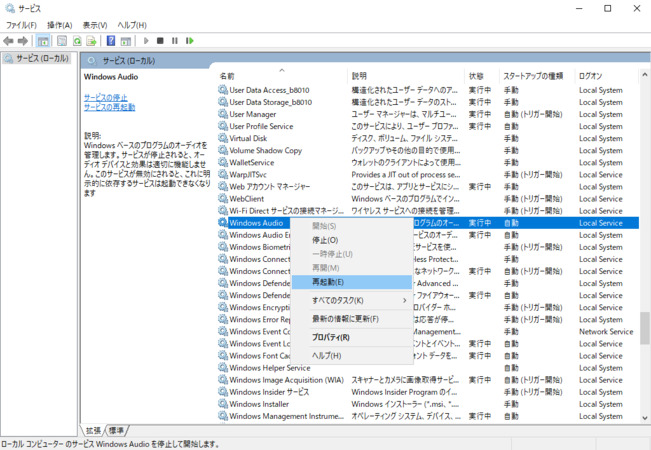Select the Wi-Fi Direct サービス row
This screenshot has width=651, height=450.
coord(428,210)
